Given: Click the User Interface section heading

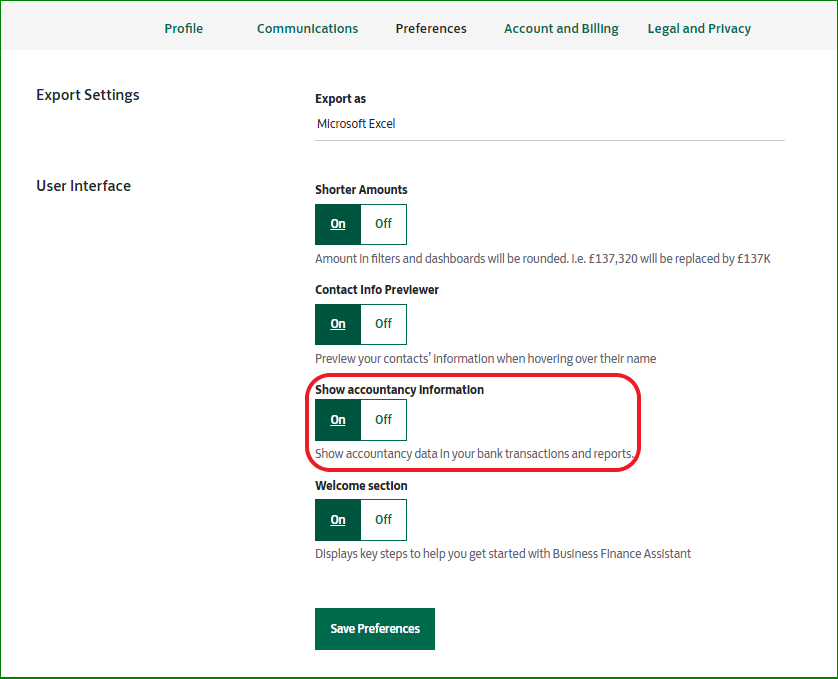Looking at the screenshot, I should tap(83, 185).
